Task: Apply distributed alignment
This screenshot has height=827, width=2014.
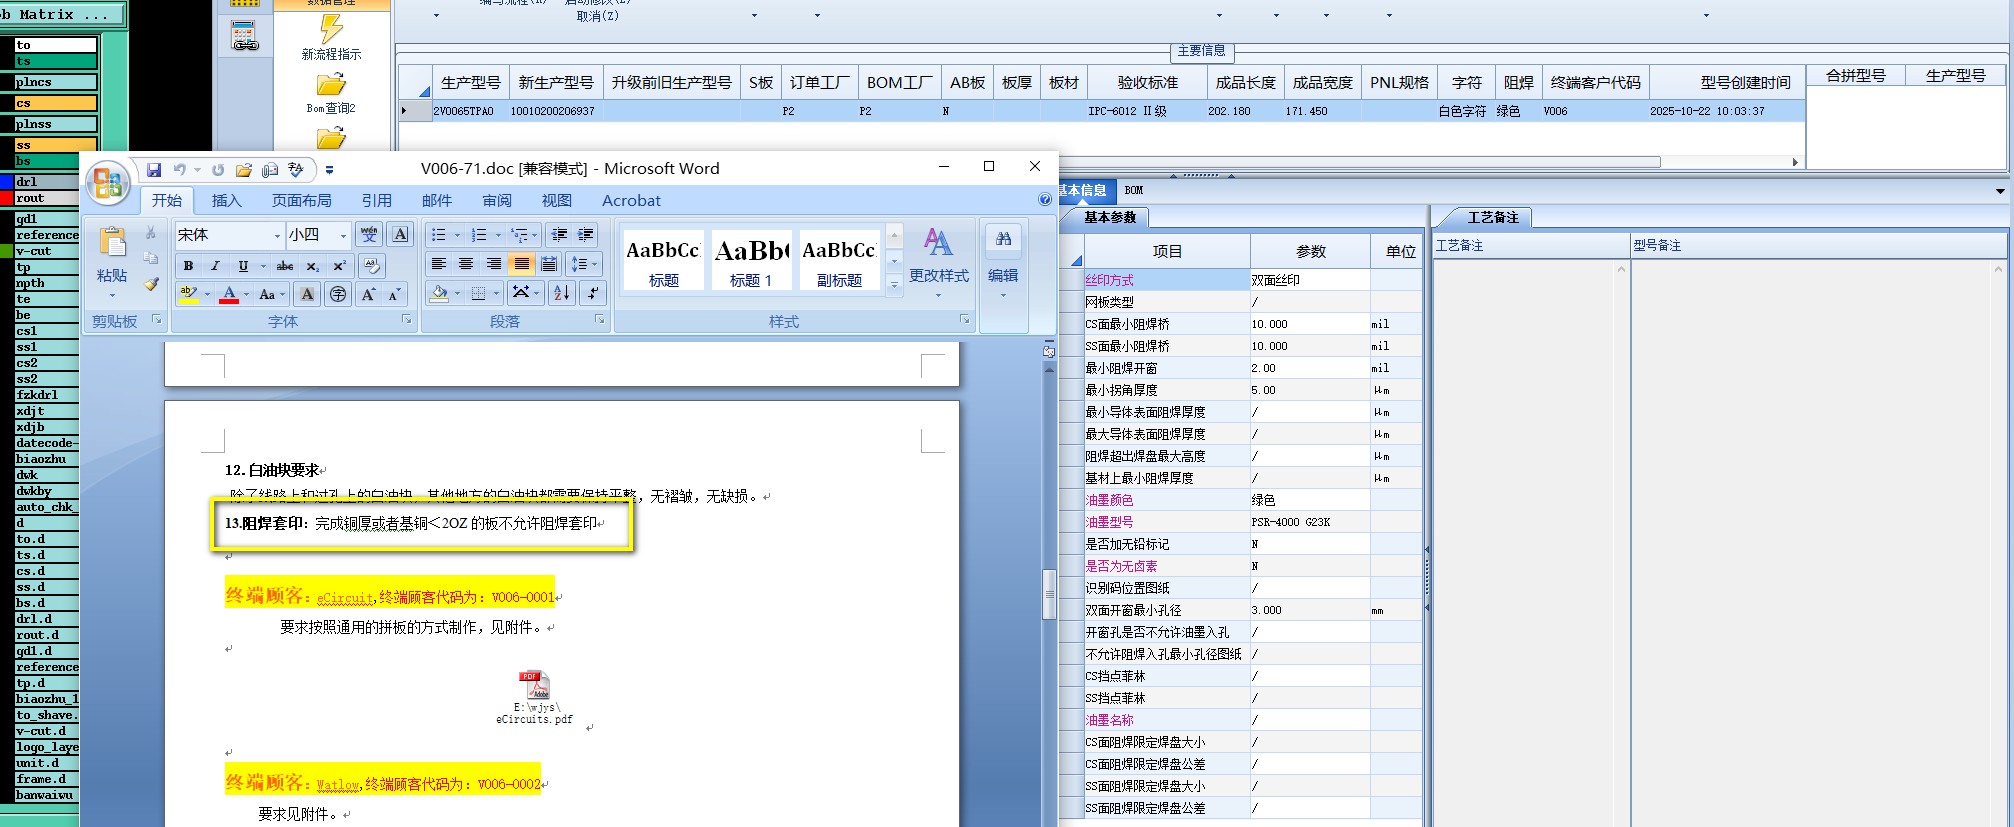Action: (549, 264)
